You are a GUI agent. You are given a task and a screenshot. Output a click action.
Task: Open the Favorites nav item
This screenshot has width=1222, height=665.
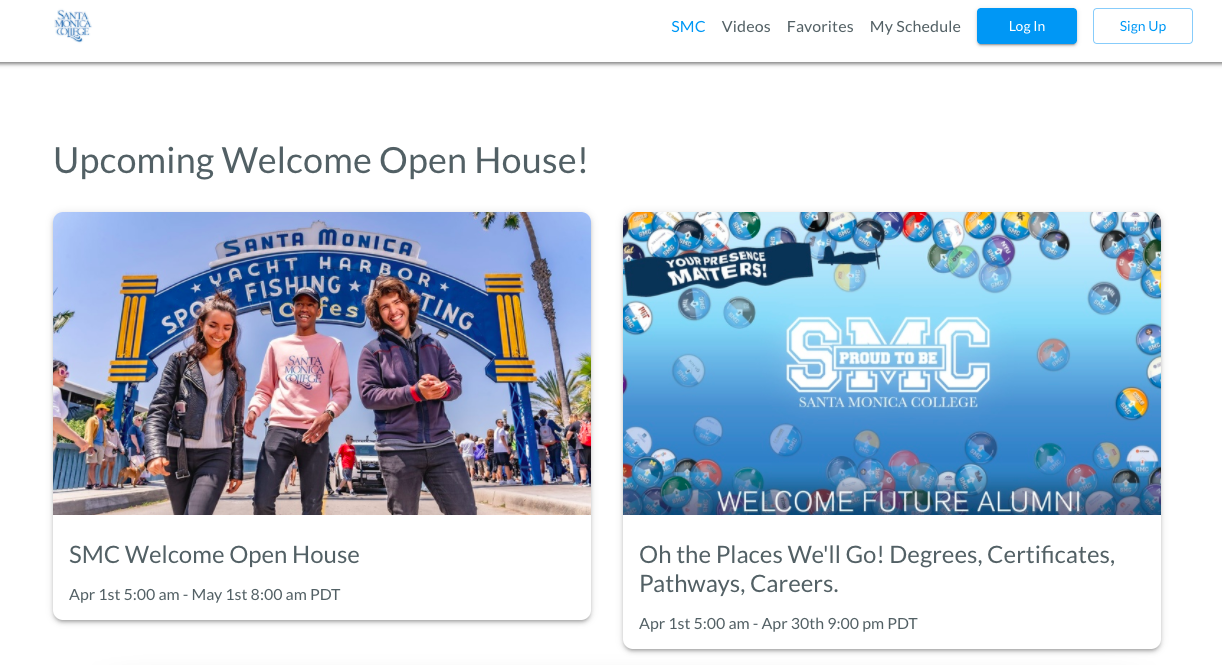point(820,27)
